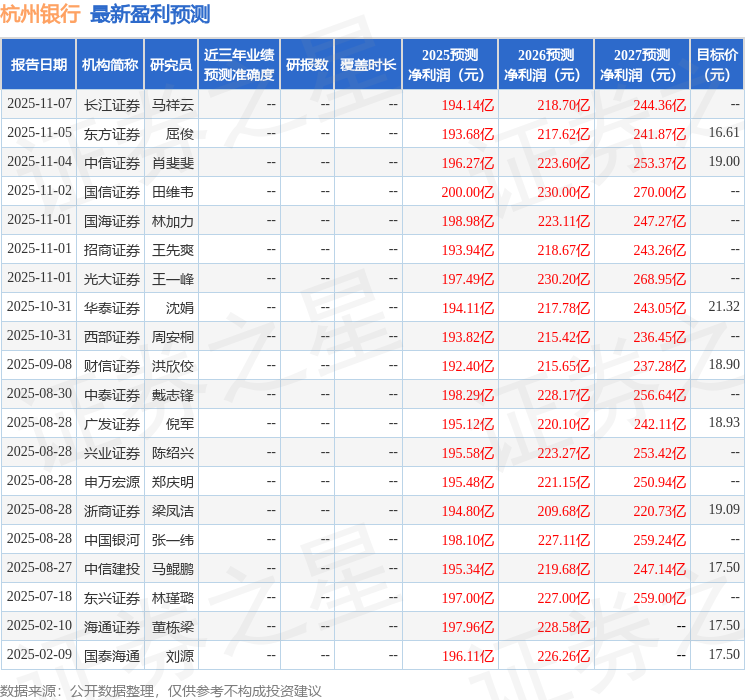Click the 机构简称 column header
The height and width of the screenshot is (700, 745).
[110, 64]
